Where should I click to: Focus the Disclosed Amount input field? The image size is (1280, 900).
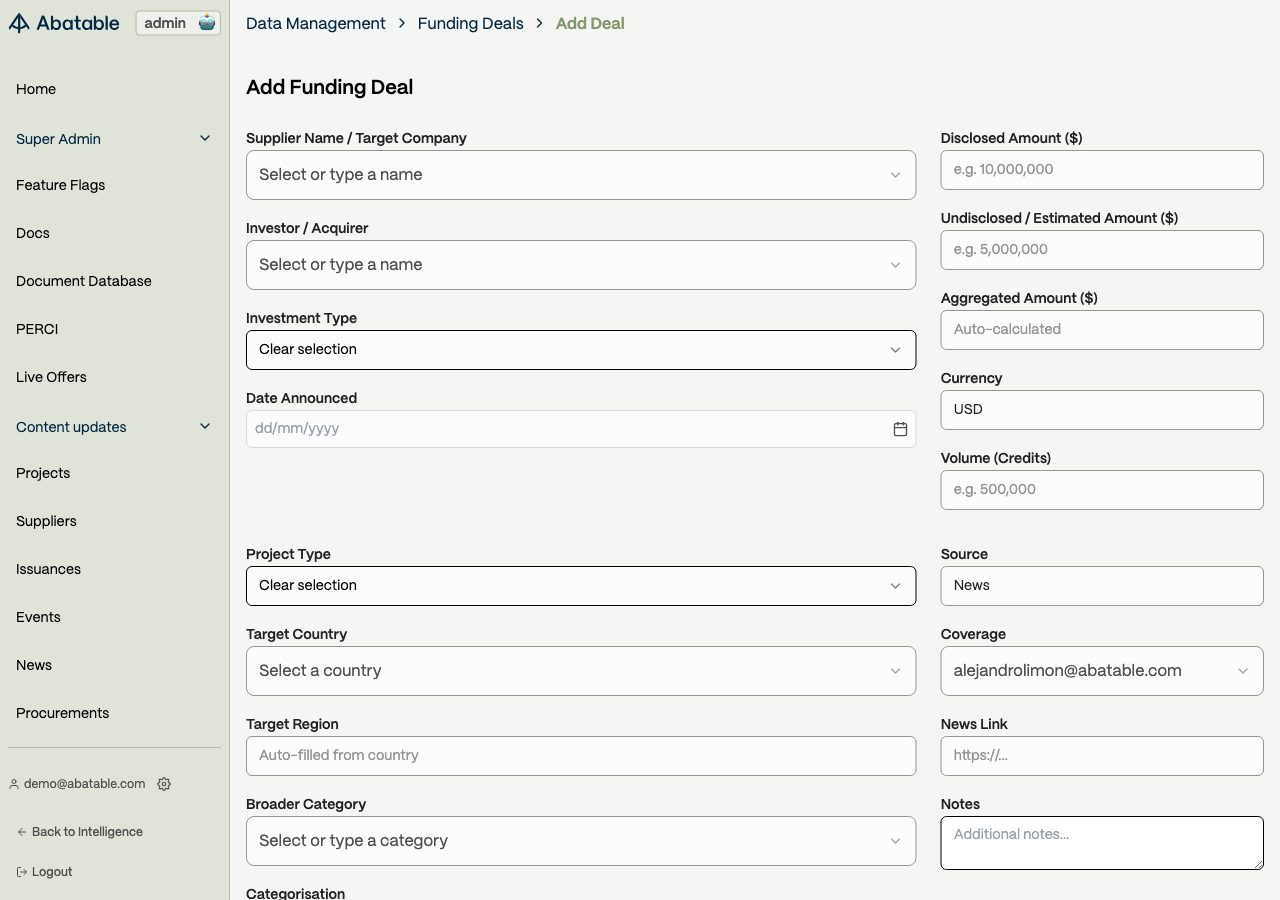coord(1101,170)
